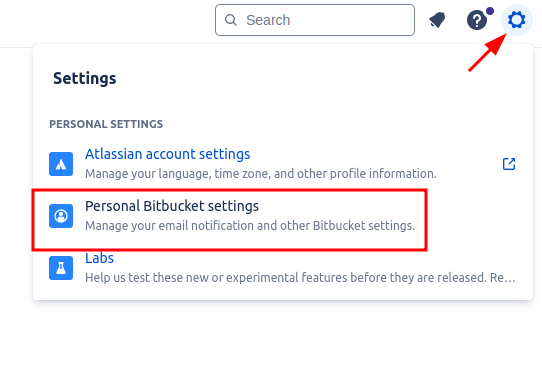Click the external link icon for Atlassian account

[x=509, y=164]
